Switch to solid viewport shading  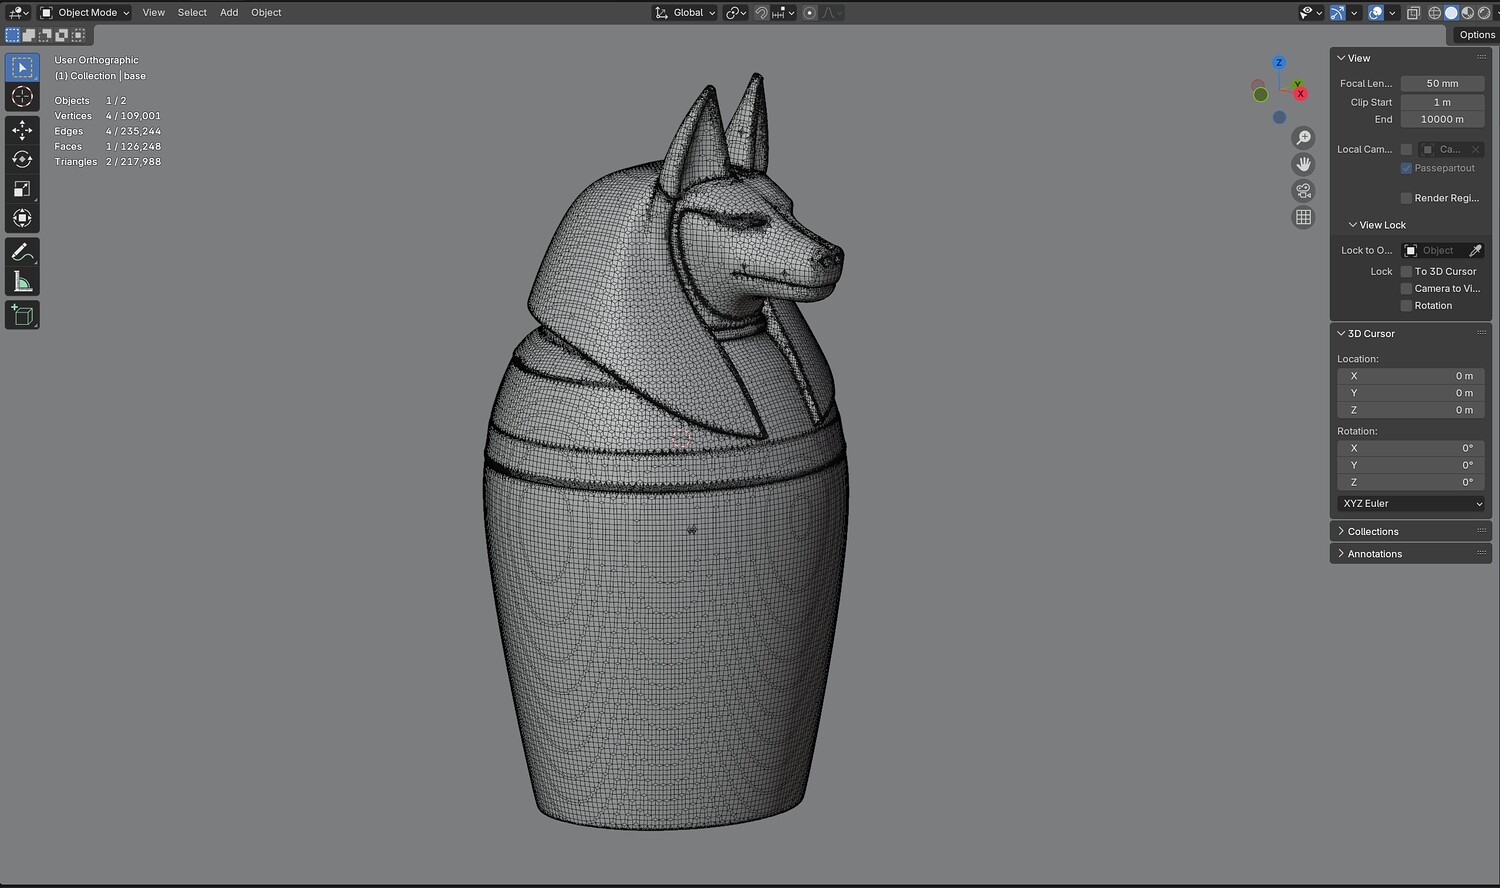(x=1451, y=13)
